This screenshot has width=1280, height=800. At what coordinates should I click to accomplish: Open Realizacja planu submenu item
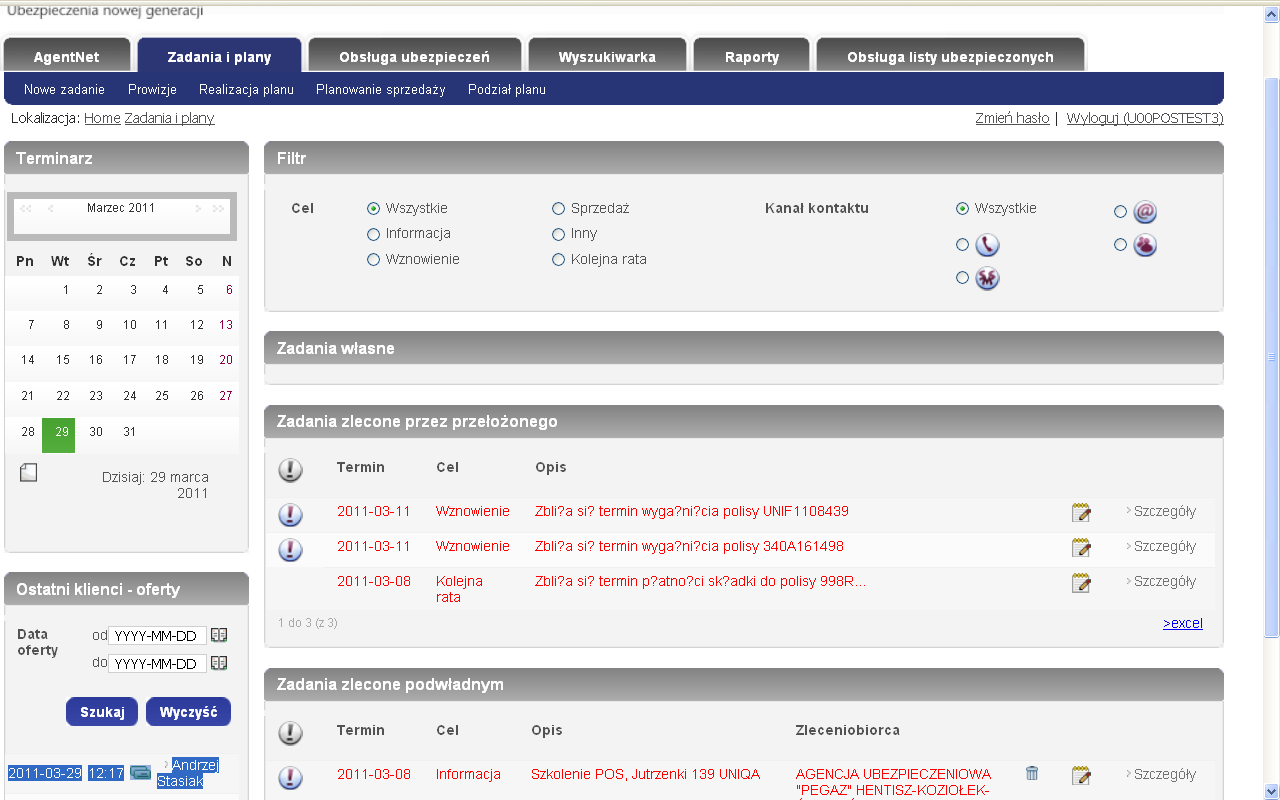click(246, 89)
